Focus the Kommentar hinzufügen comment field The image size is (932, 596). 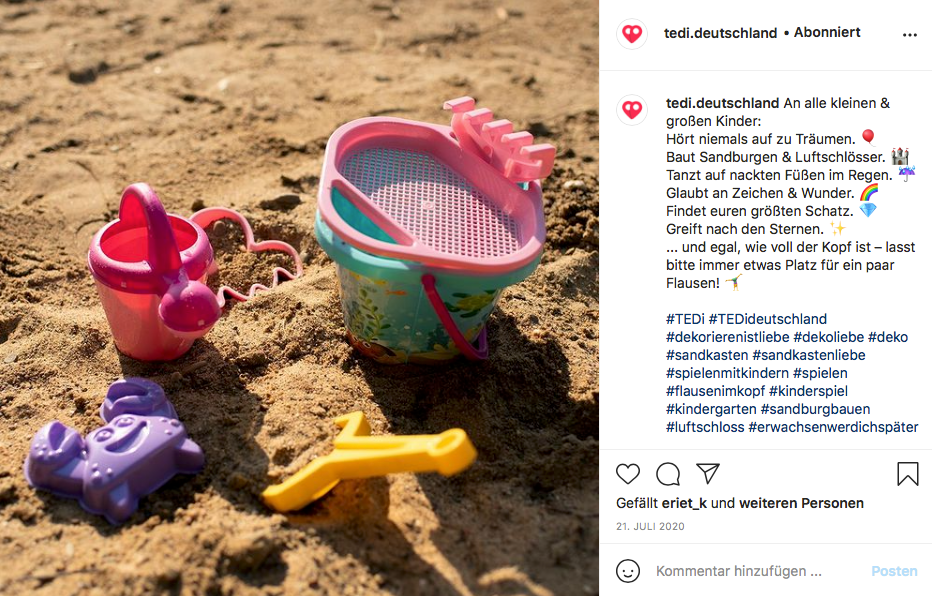[739, 570]
